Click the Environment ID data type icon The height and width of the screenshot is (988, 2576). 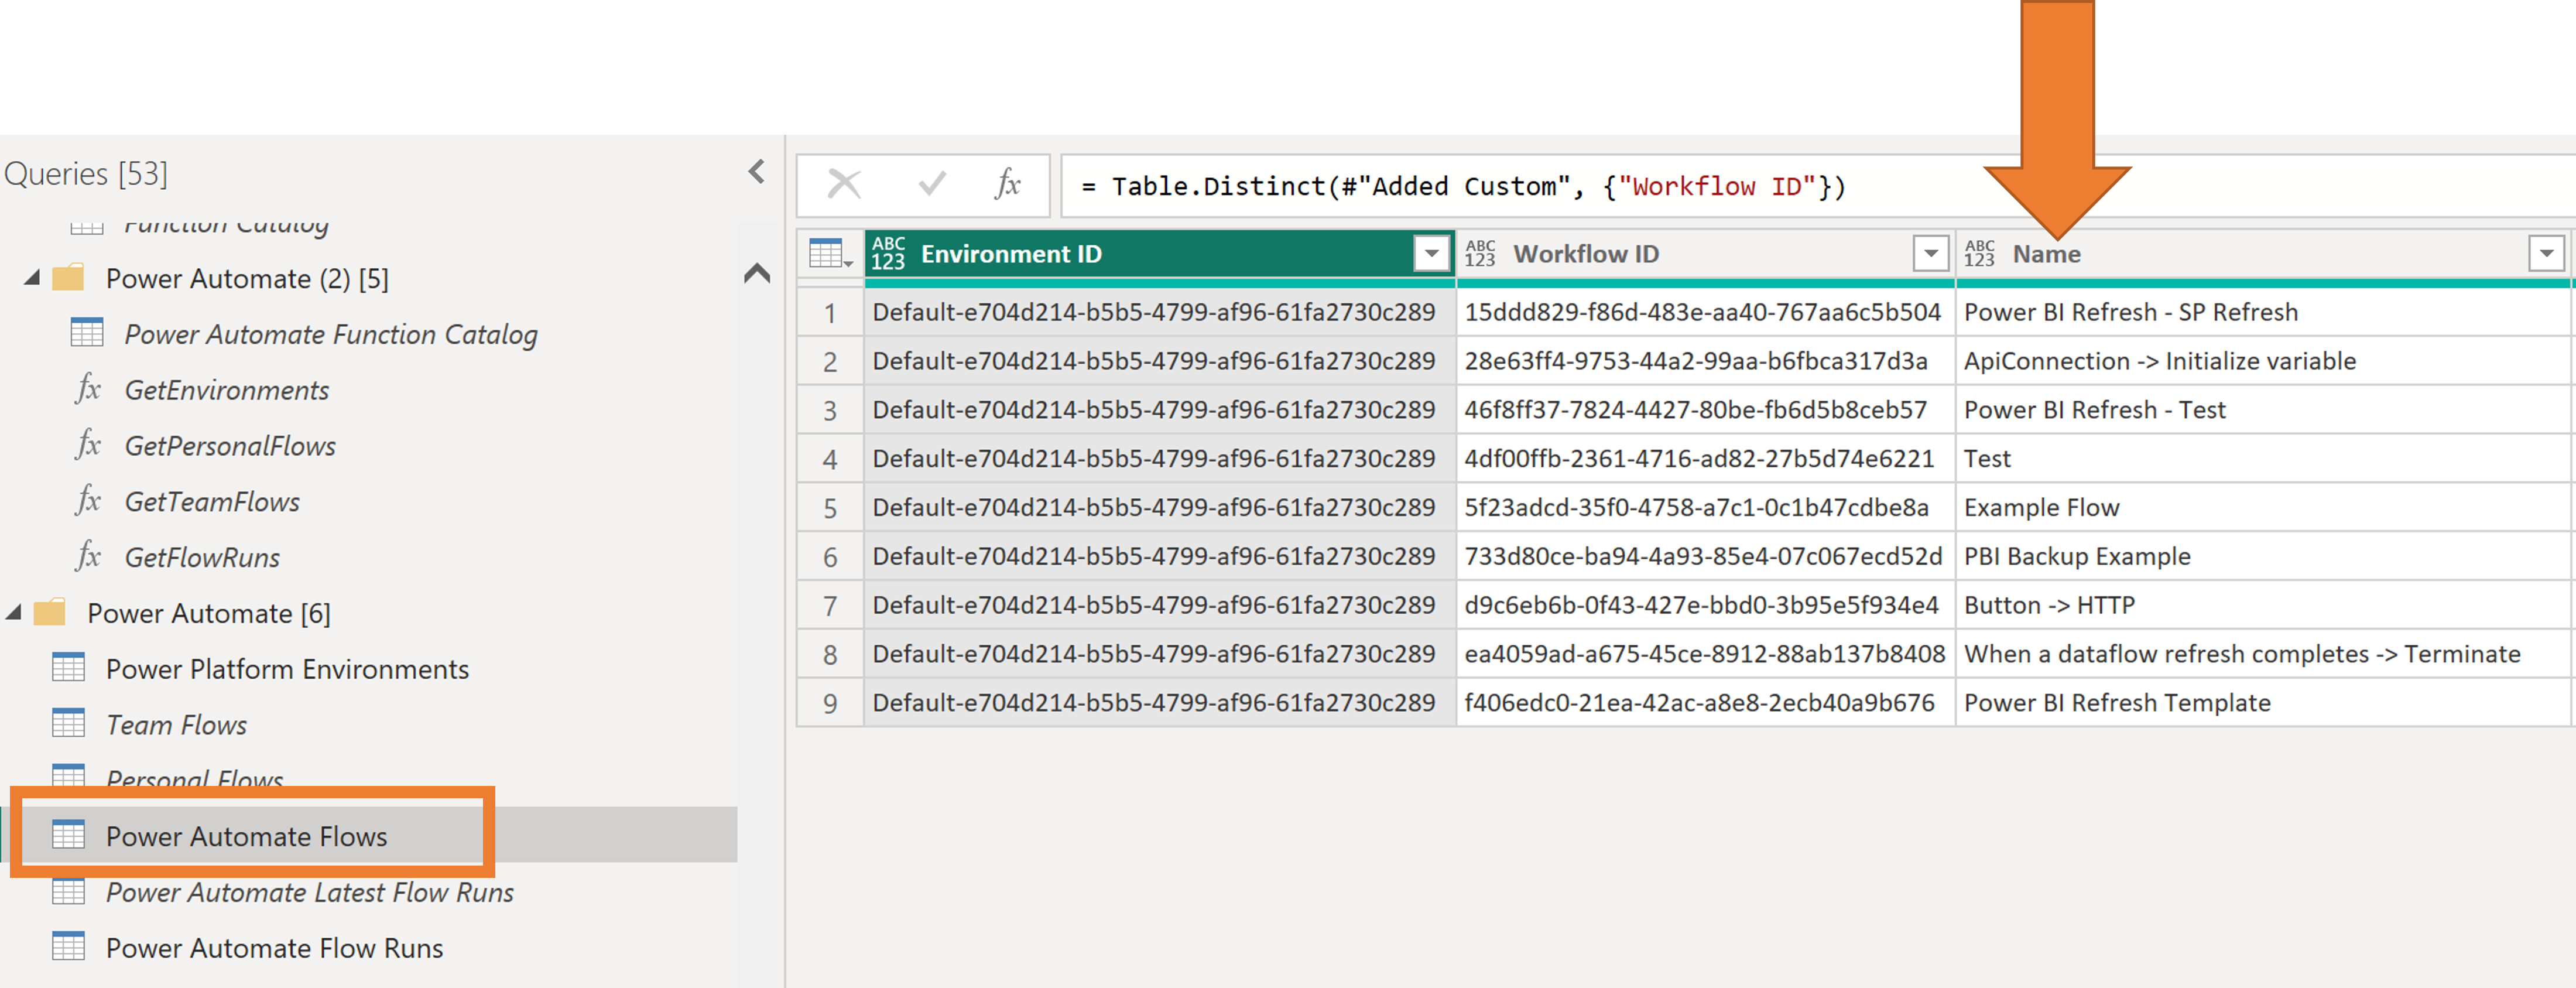[x=887, y=254]
